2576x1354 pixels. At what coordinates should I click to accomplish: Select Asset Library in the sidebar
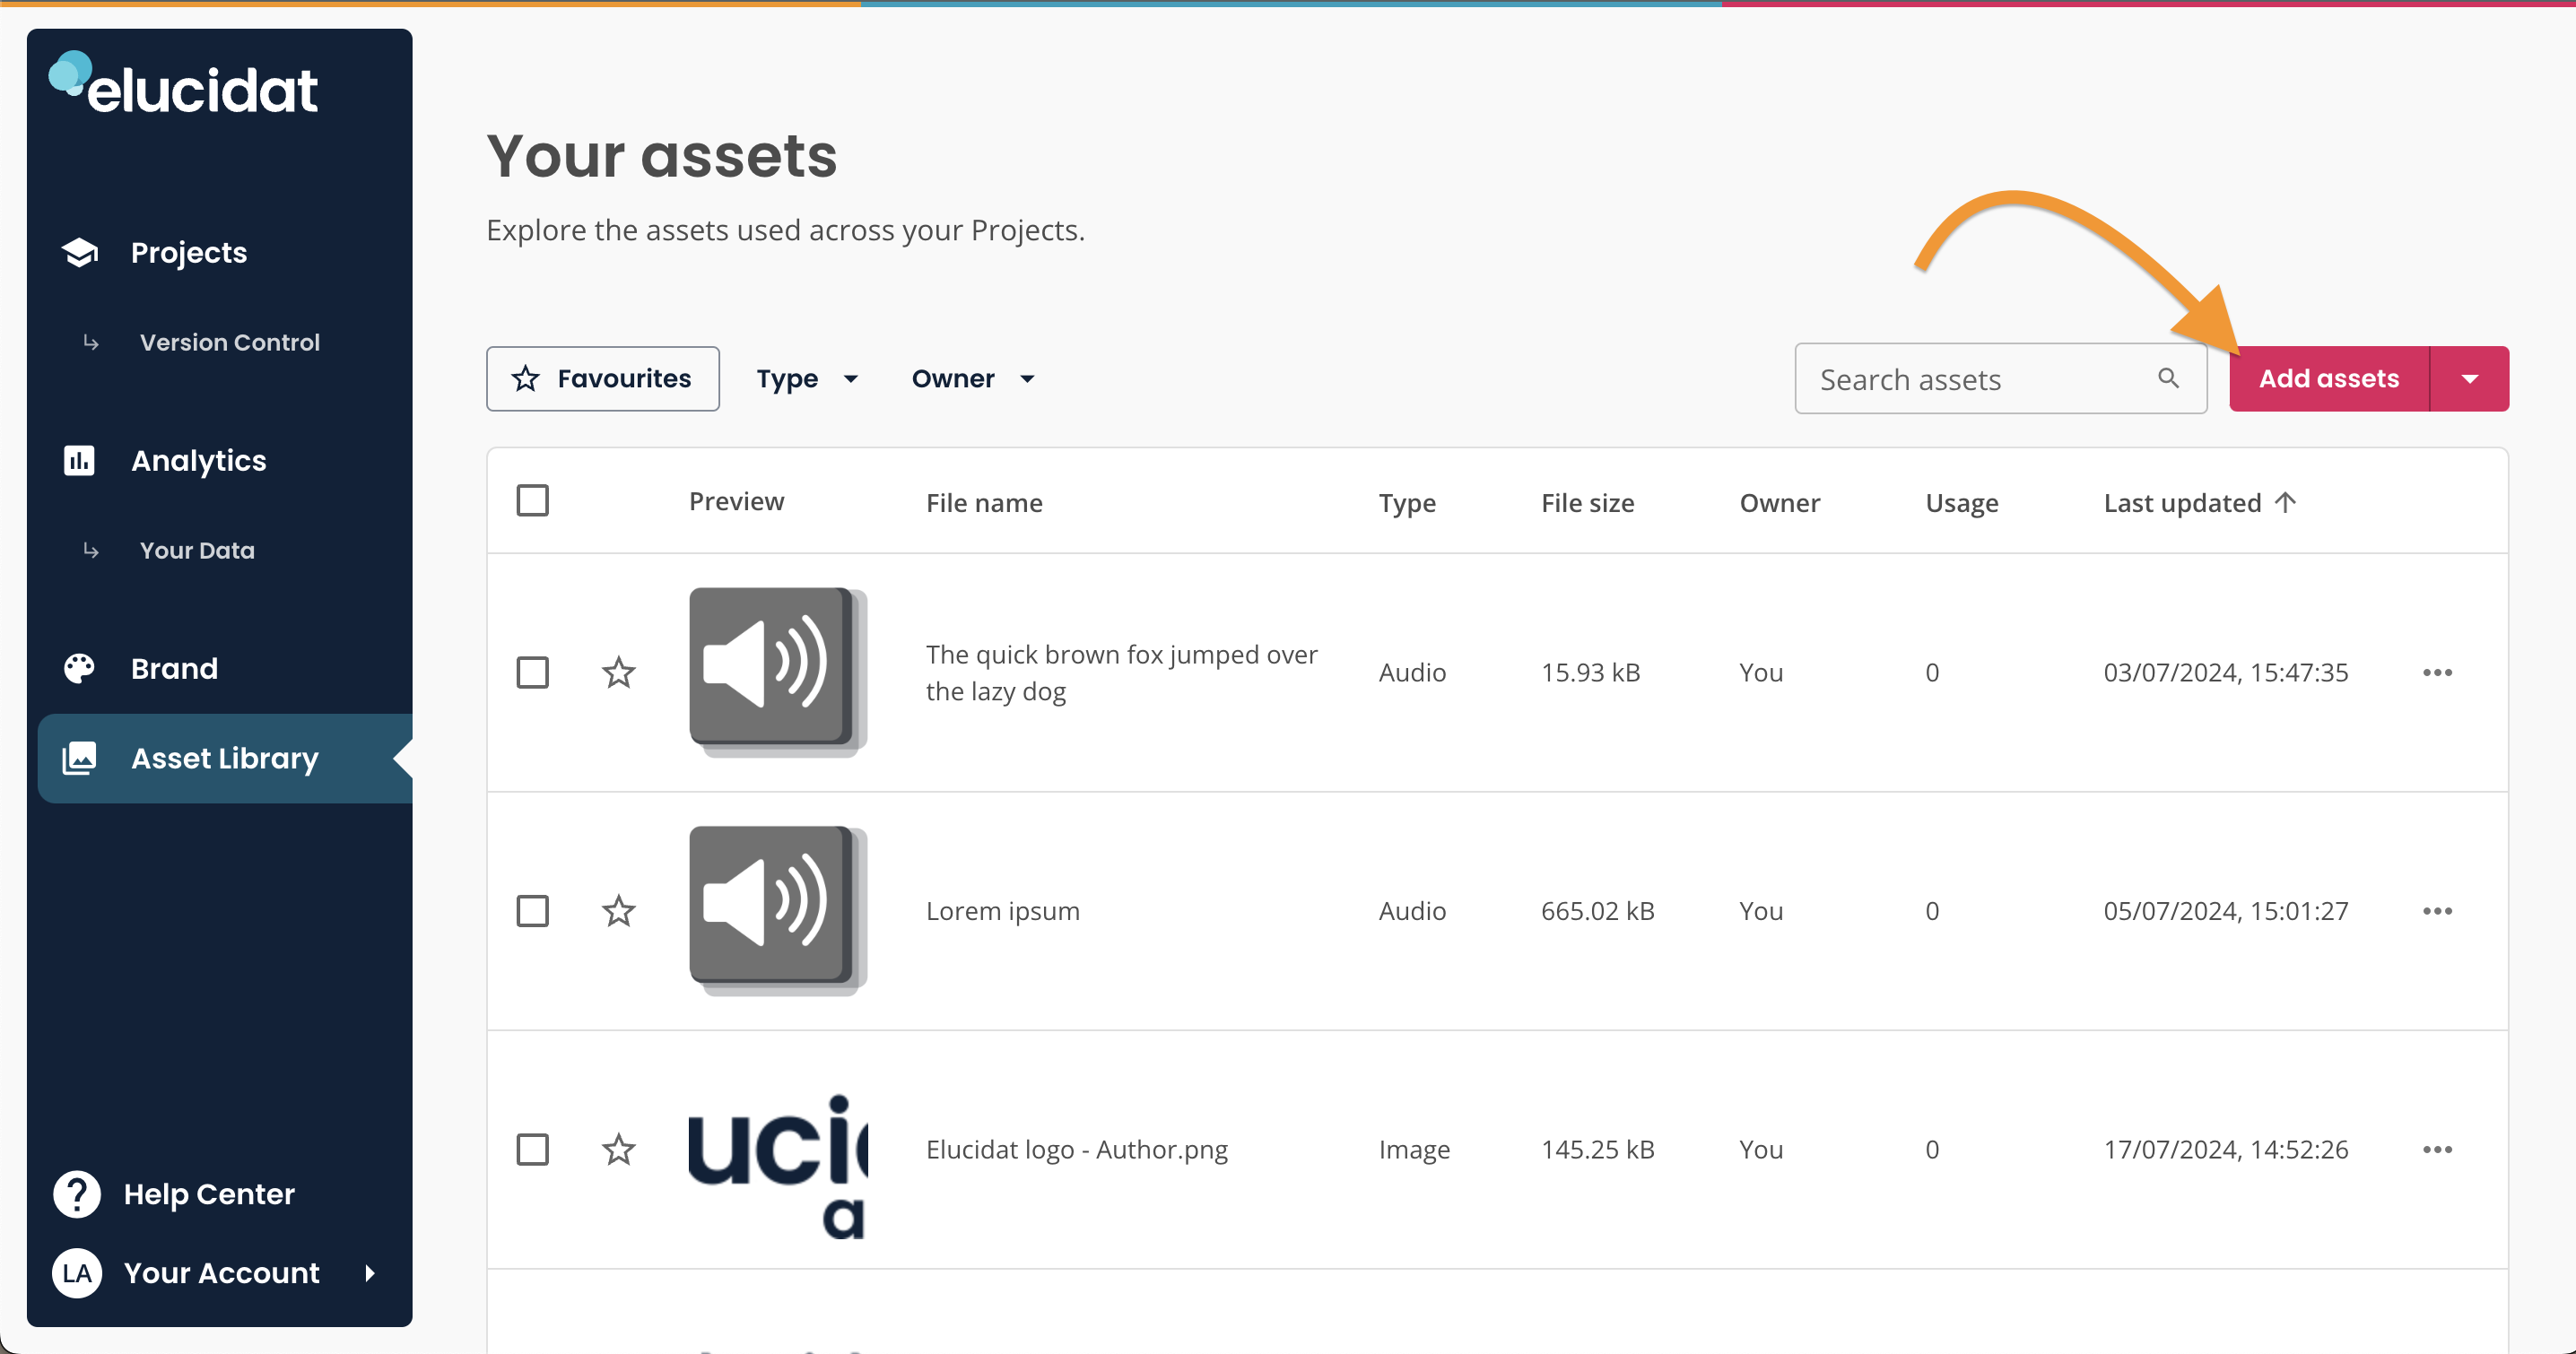(x=225, y=758)
